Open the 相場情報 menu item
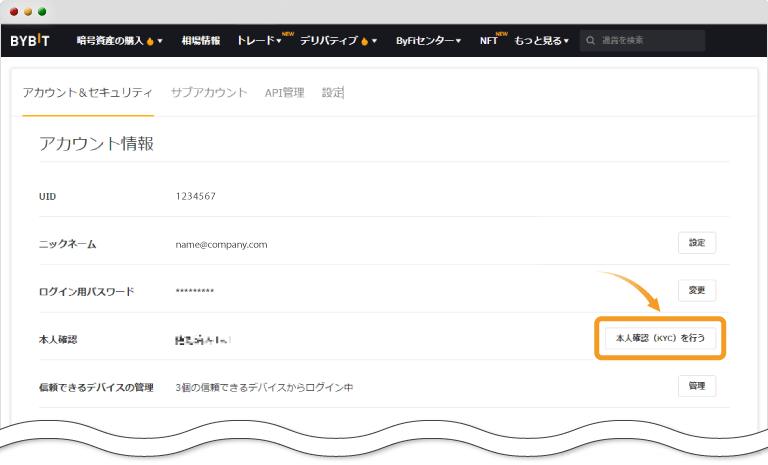768x465 pixels. [x=201, y=41]
